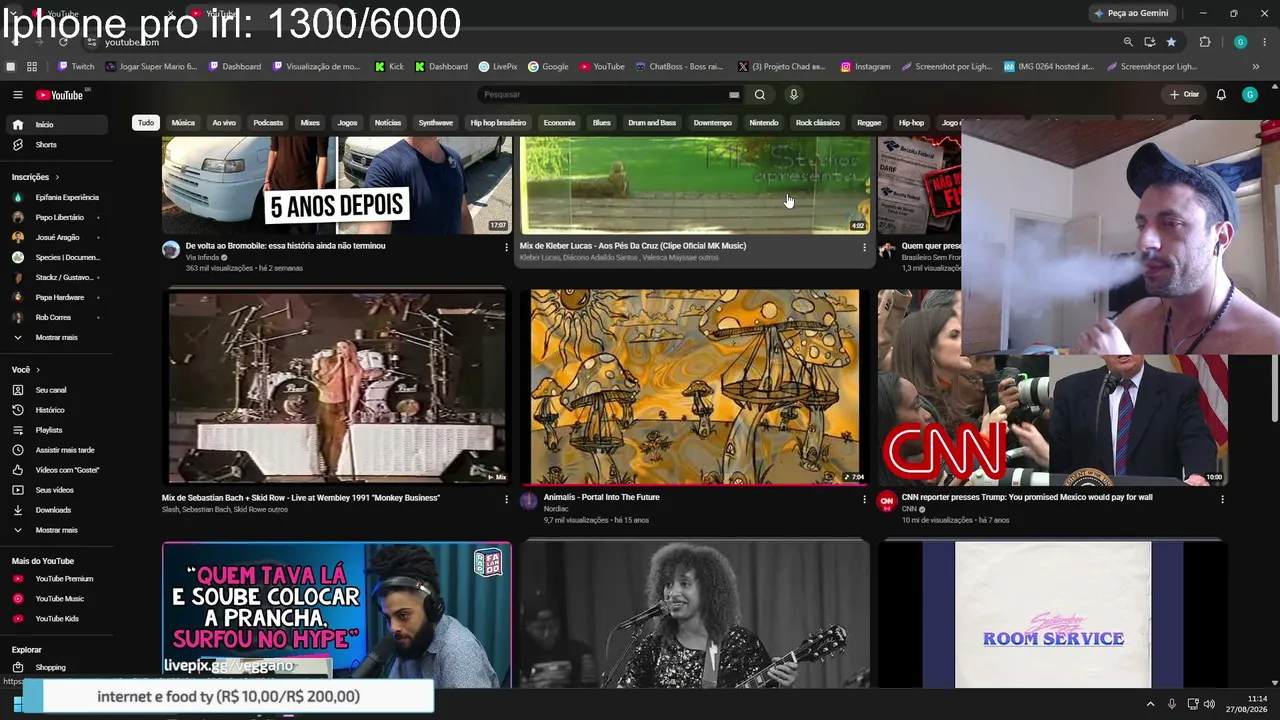Open the Chrome profile avatar

1241,42
